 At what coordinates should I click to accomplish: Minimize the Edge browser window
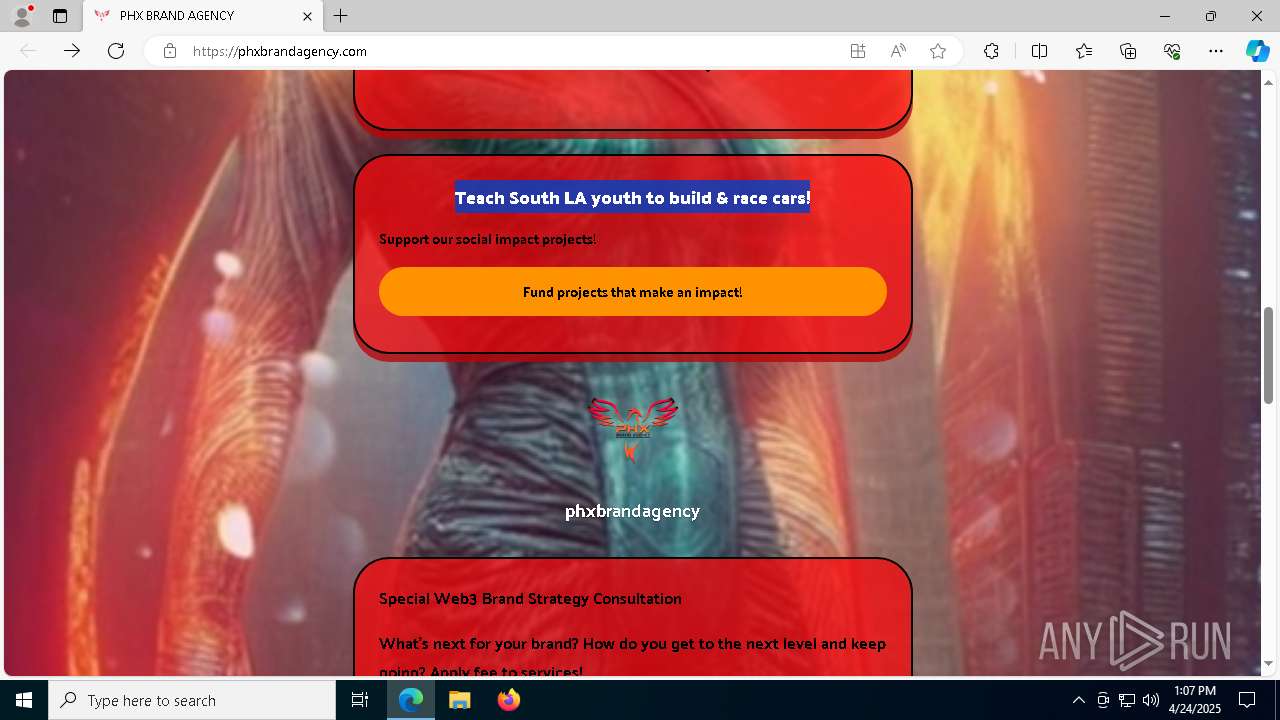click(1165, 16)
